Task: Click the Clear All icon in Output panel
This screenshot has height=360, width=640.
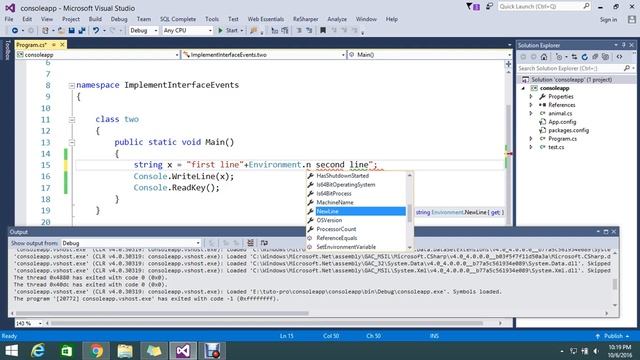Action: [251, 243]
